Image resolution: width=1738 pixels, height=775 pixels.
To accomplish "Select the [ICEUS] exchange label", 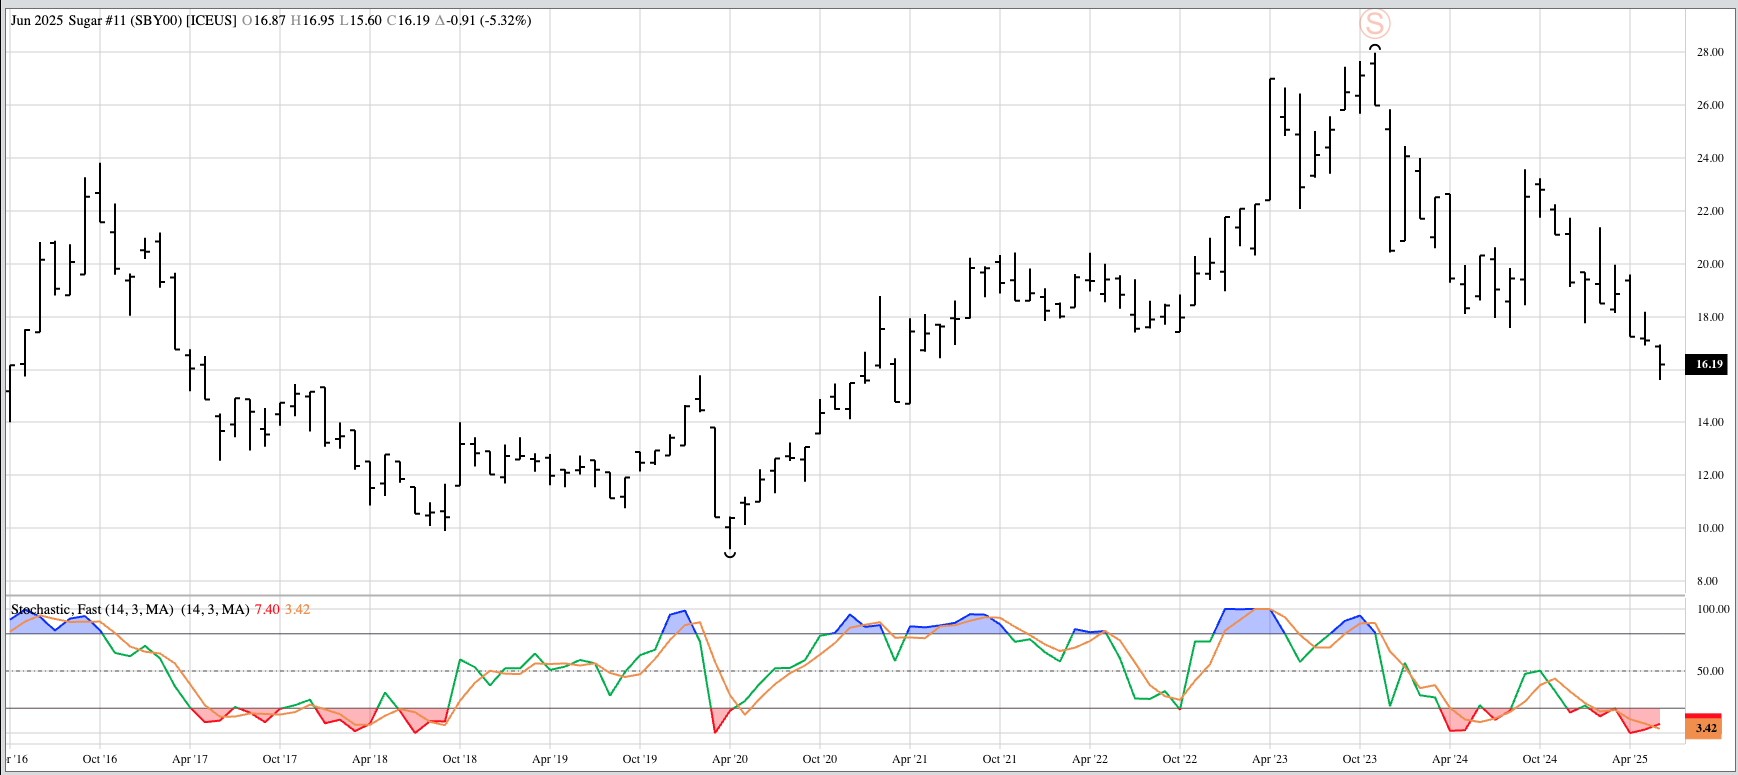I will tap(211, 20).
